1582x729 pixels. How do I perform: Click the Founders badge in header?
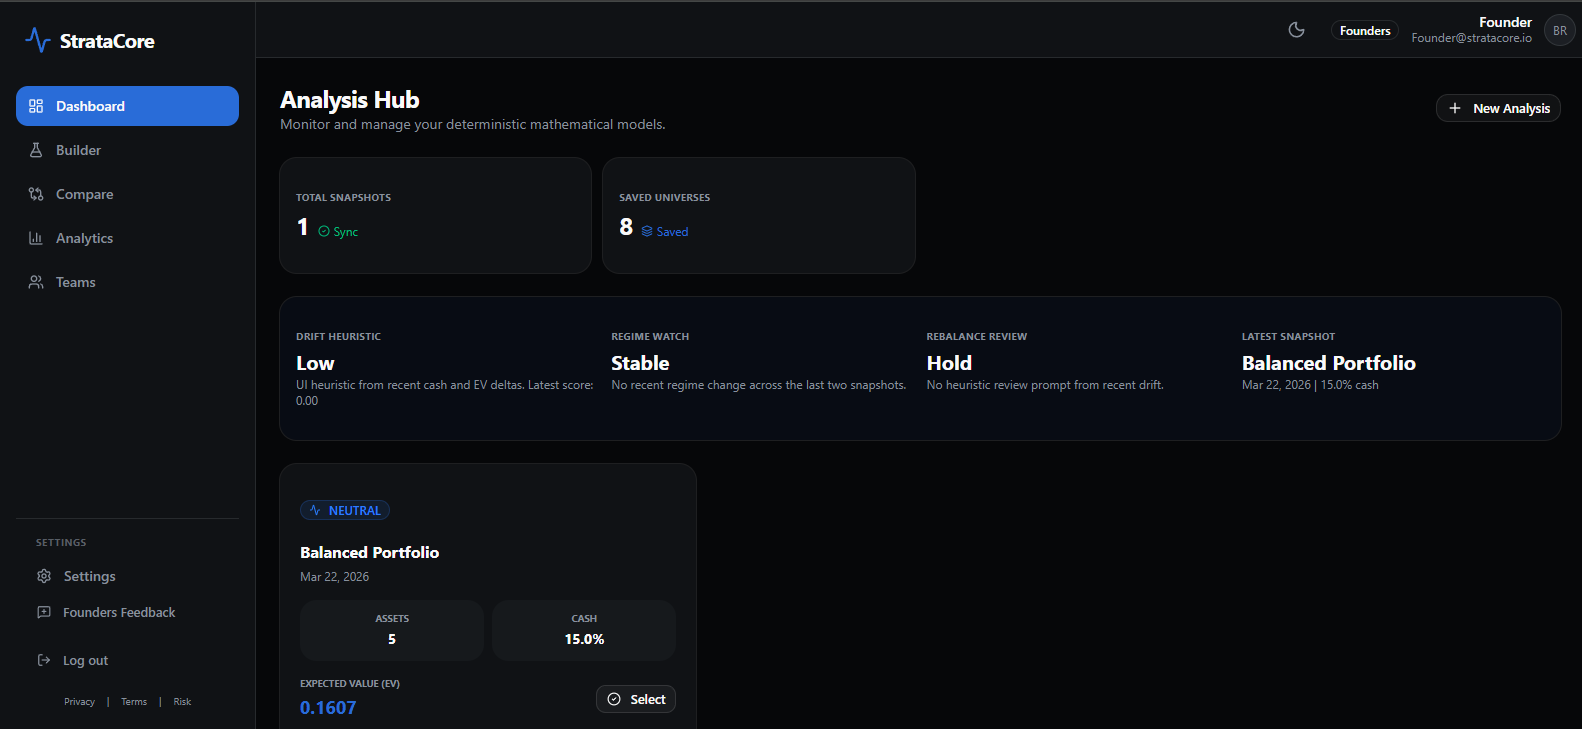point(1365,31)
